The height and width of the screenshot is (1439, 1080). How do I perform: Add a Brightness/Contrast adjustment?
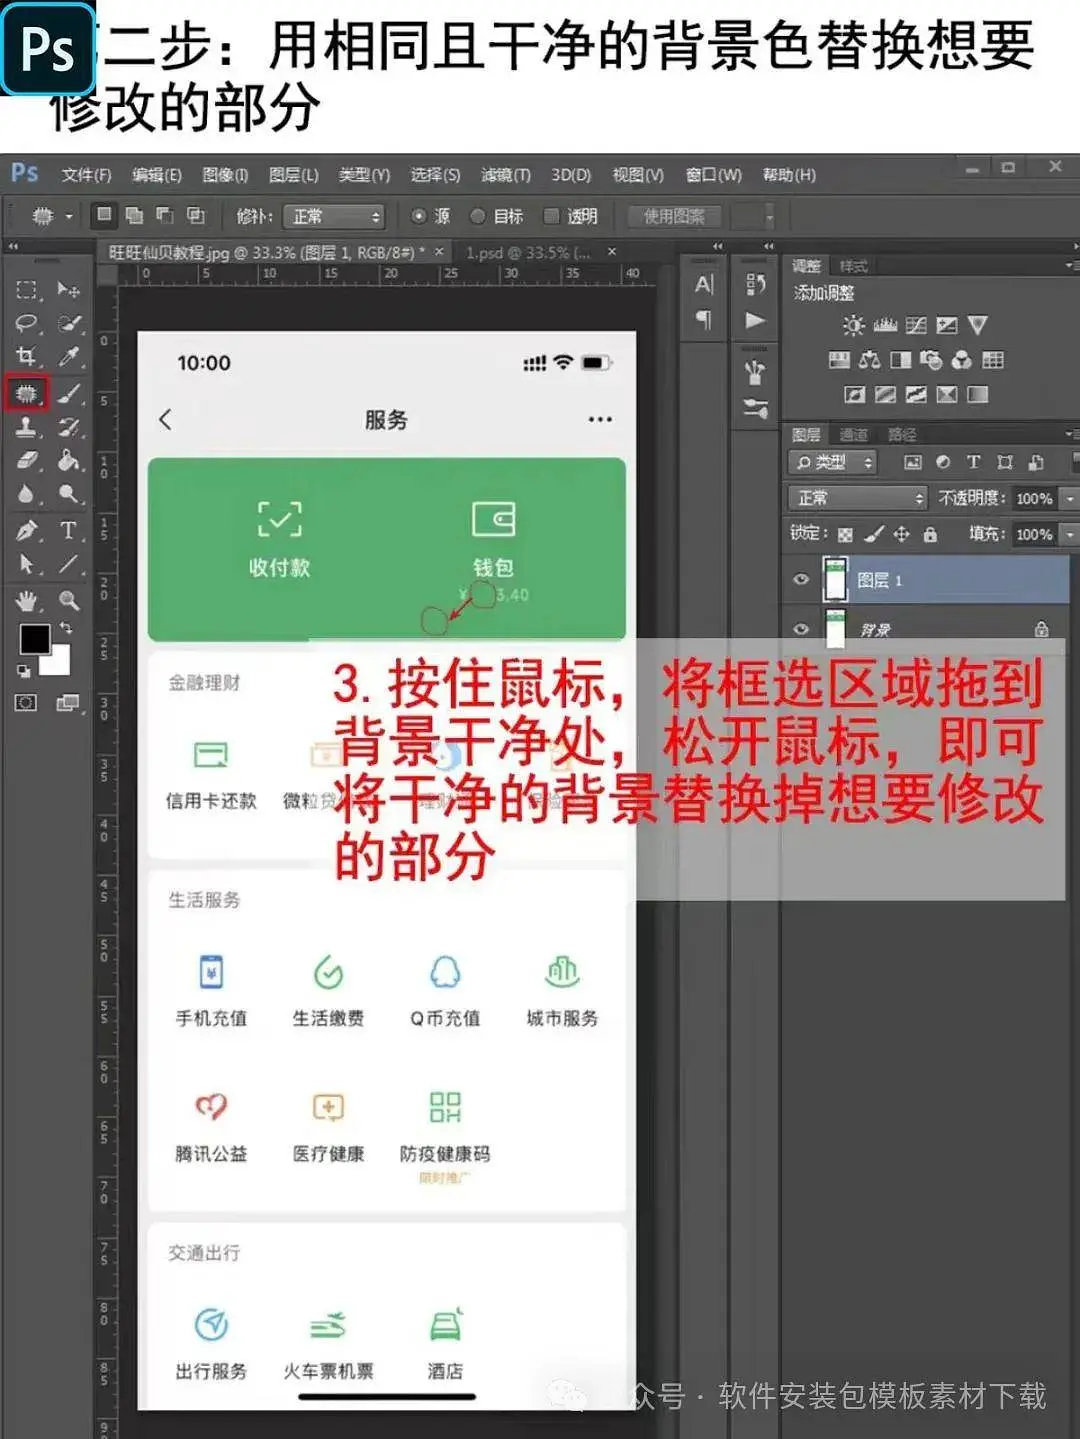[853, 325]
